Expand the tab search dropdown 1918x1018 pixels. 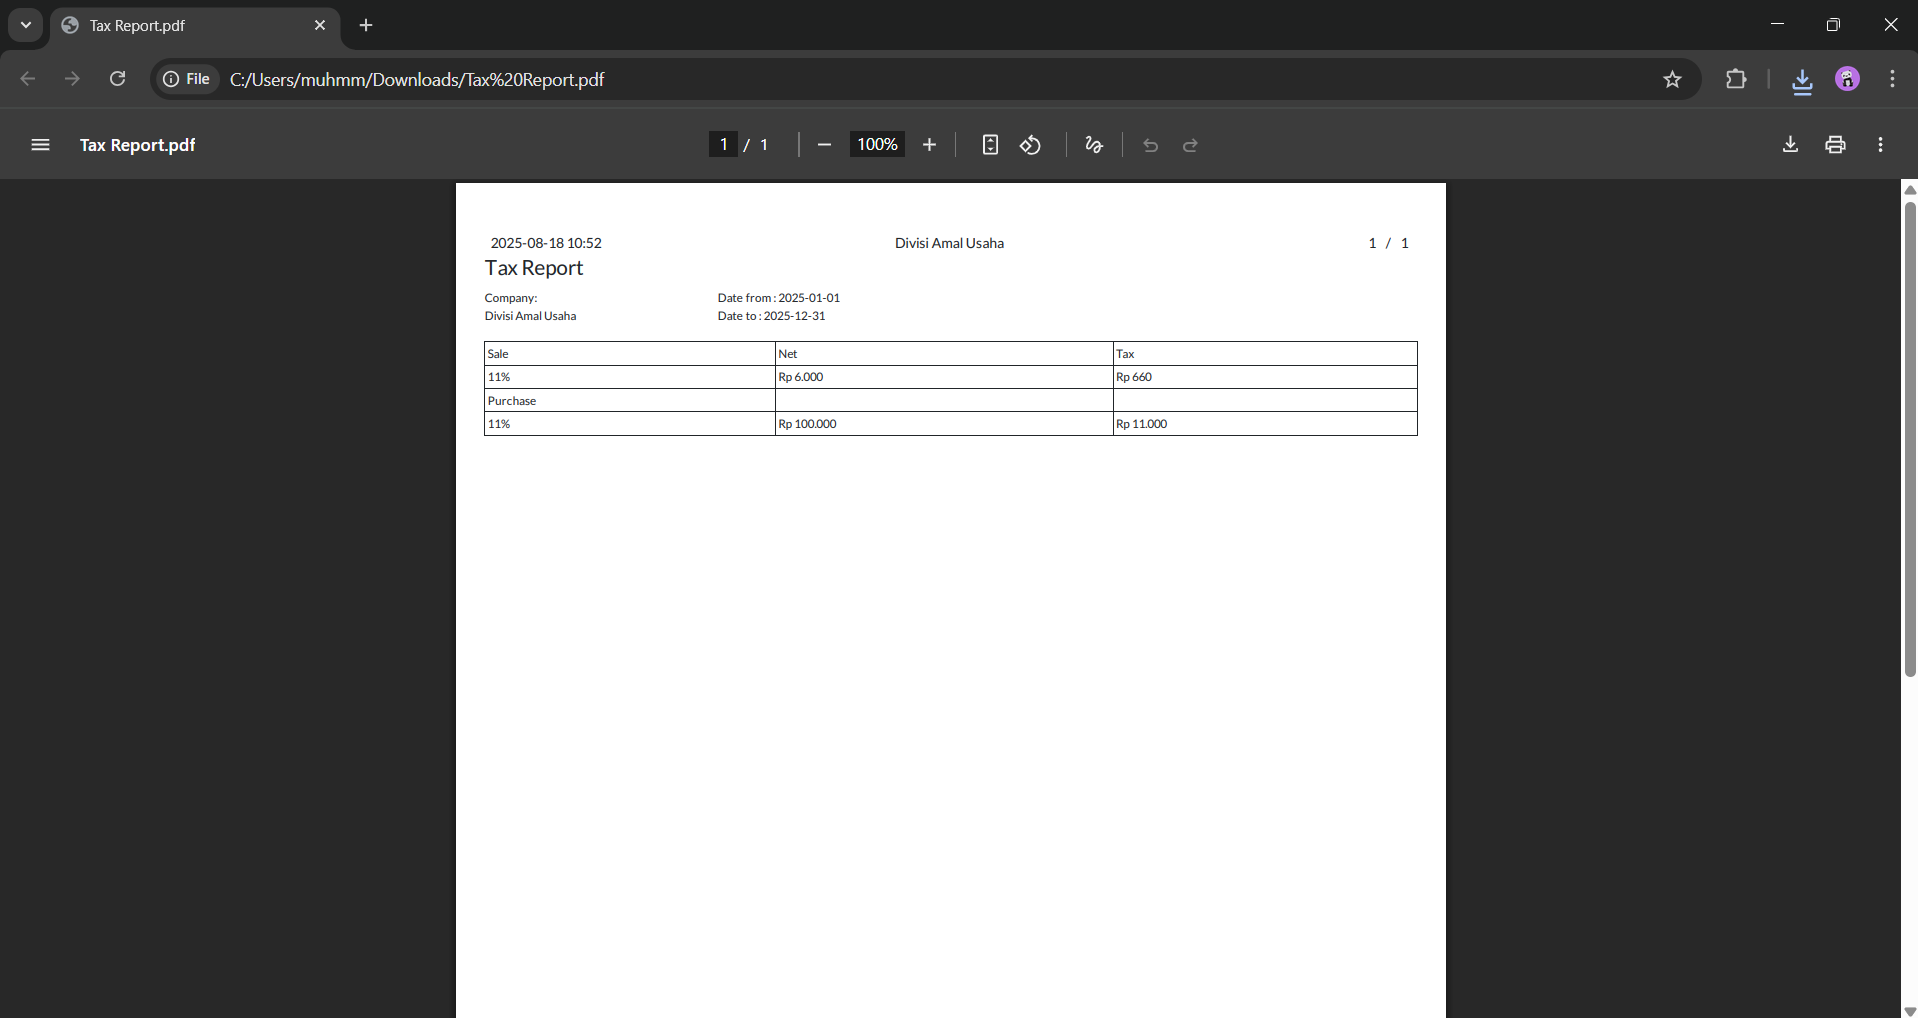[x=26, y=25]
